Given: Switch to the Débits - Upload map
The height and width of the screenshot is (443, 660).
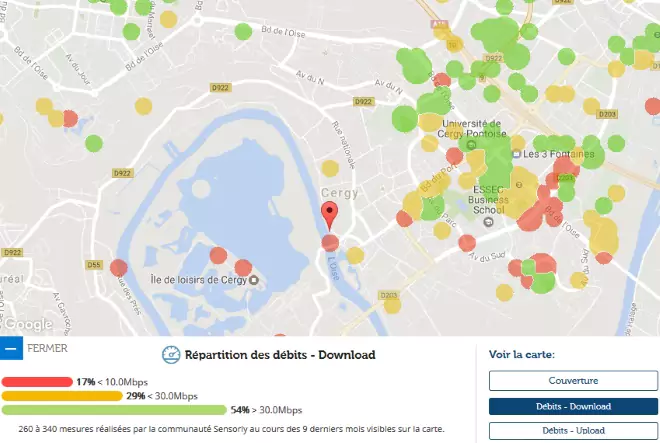Looking at the screenshot, I should tap(572, 431).
